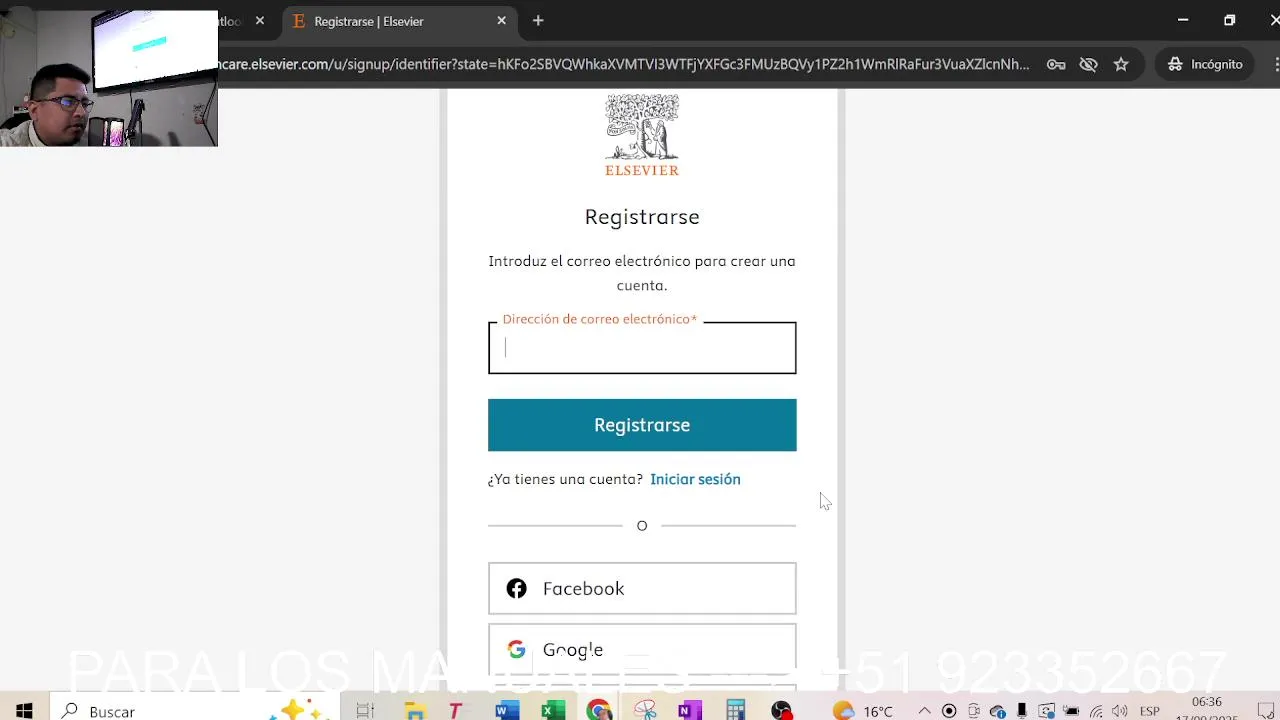
Task: Click the Registrarse button
Action: [642, 425]
